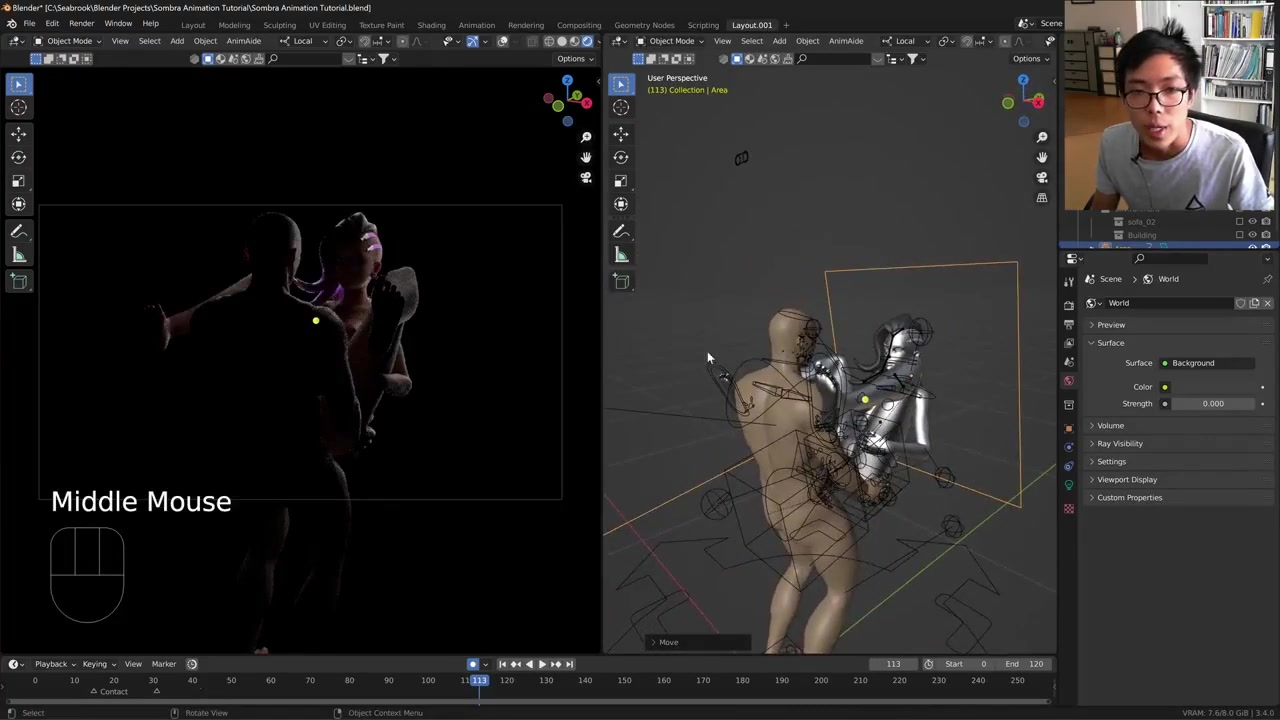
Task: Select the Move tool in left viewport
Action: [x=19, y=133]
